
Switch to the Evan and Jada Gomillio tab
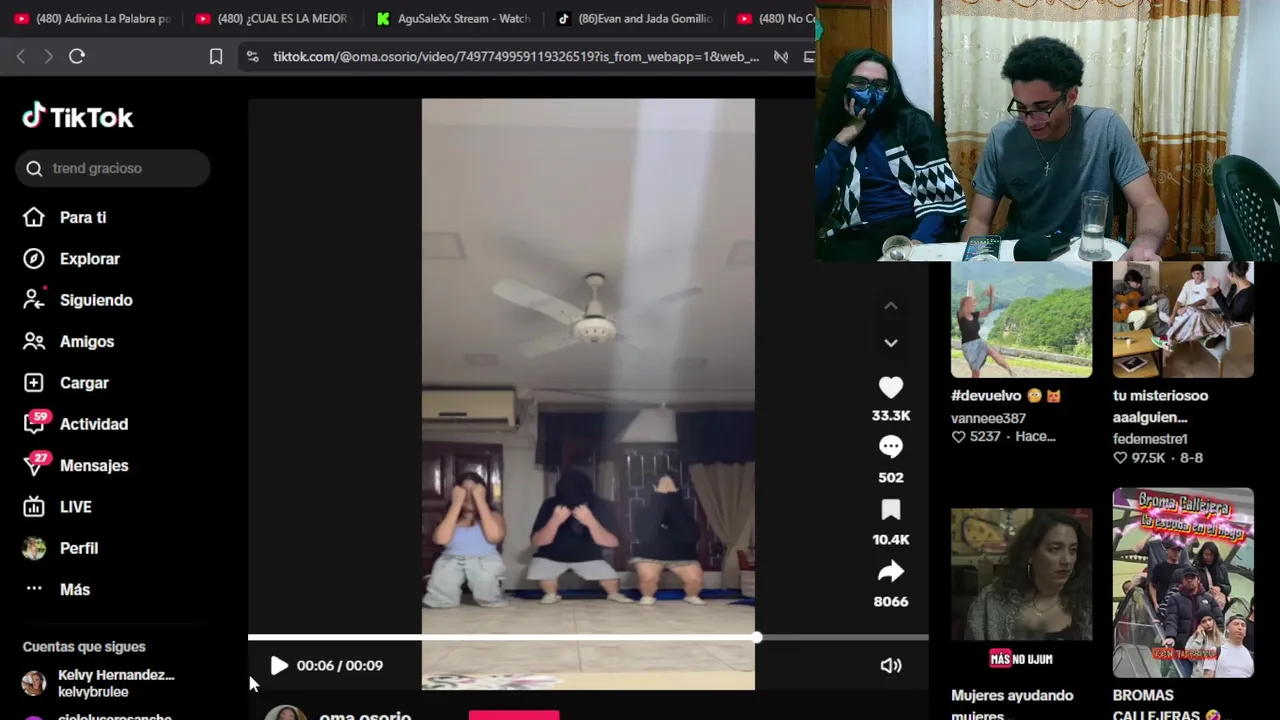(634, 18)
